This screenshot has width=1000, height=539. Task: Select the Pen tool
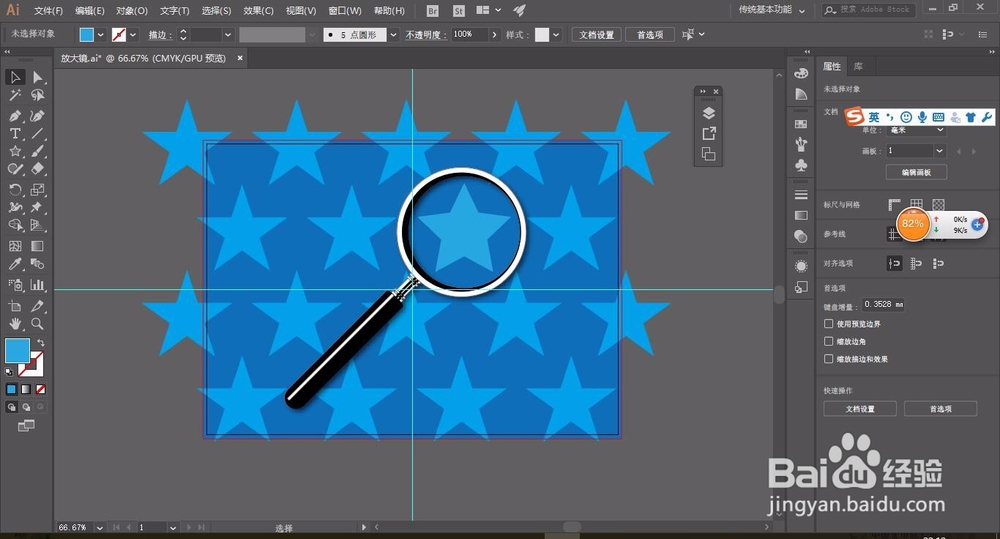[x=15, y=116]
